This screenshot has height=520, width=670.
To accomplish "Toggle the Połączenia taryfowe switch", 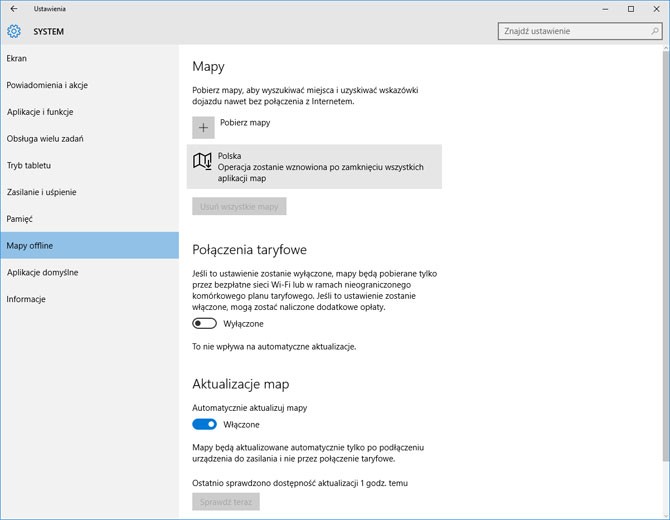I will [204, 323].
